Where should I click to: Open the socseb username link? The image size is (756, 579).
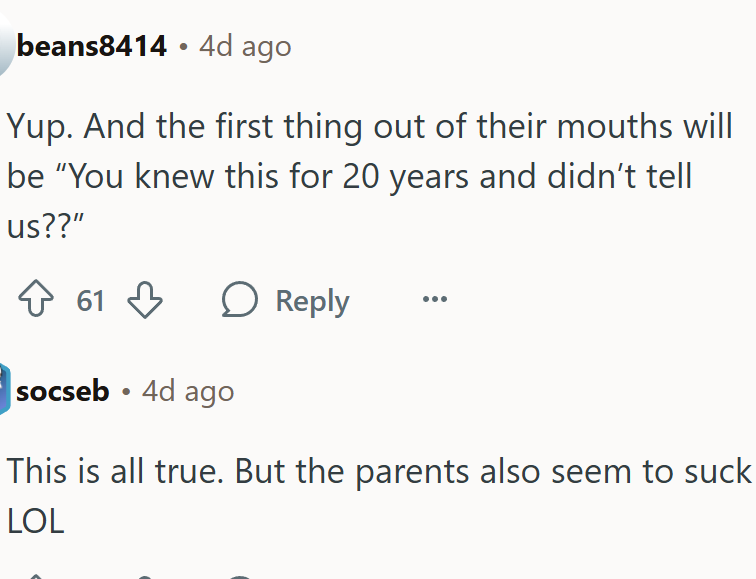(63, 391)
